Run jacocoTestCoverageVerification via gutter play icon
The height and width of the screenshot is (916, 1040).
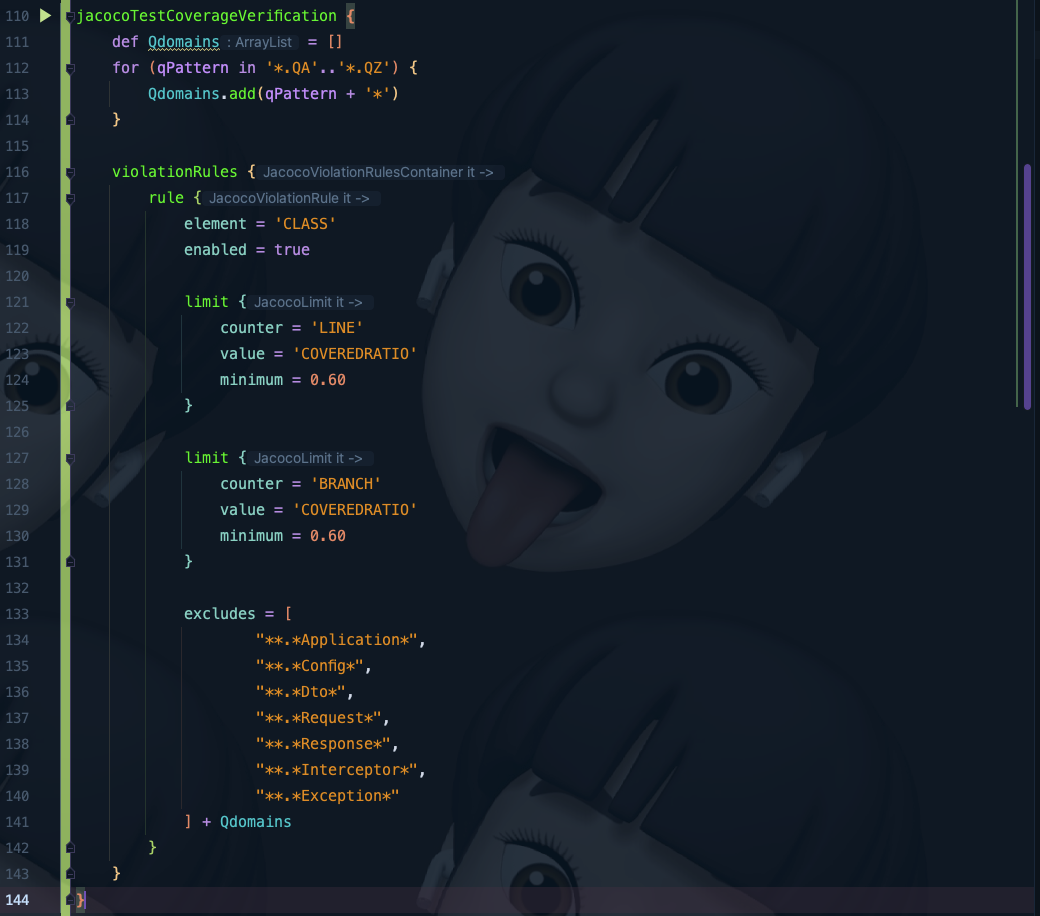click(45, 15)
